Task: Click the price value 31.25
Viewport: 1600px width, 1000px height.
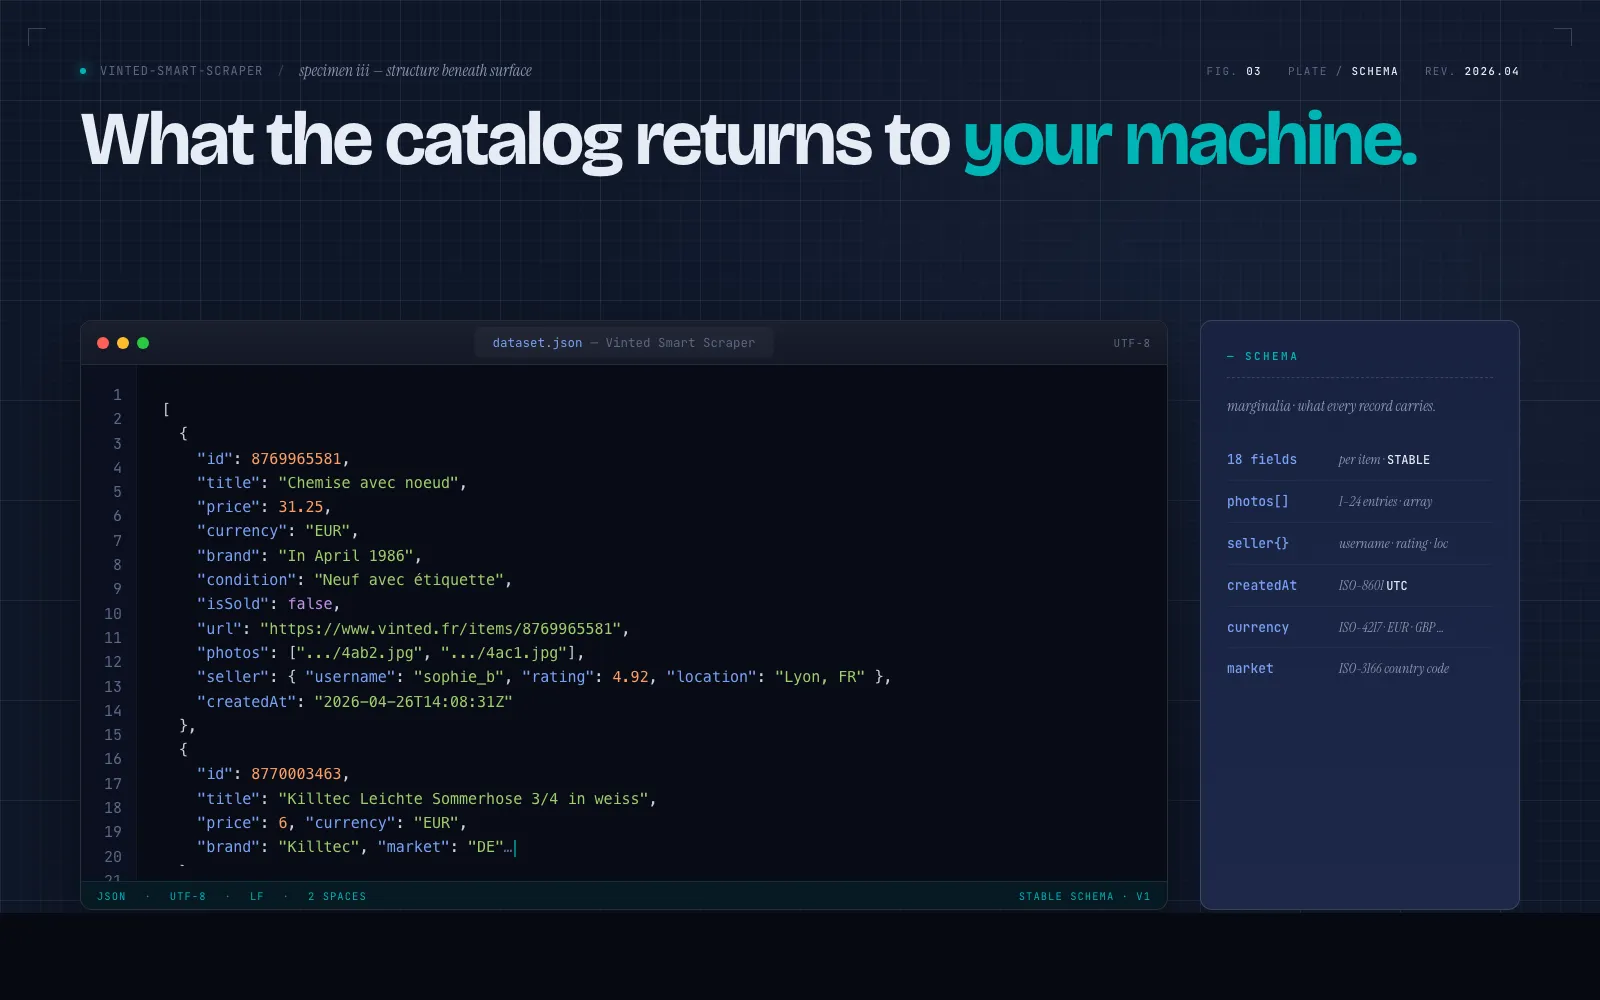Action: 301,507
